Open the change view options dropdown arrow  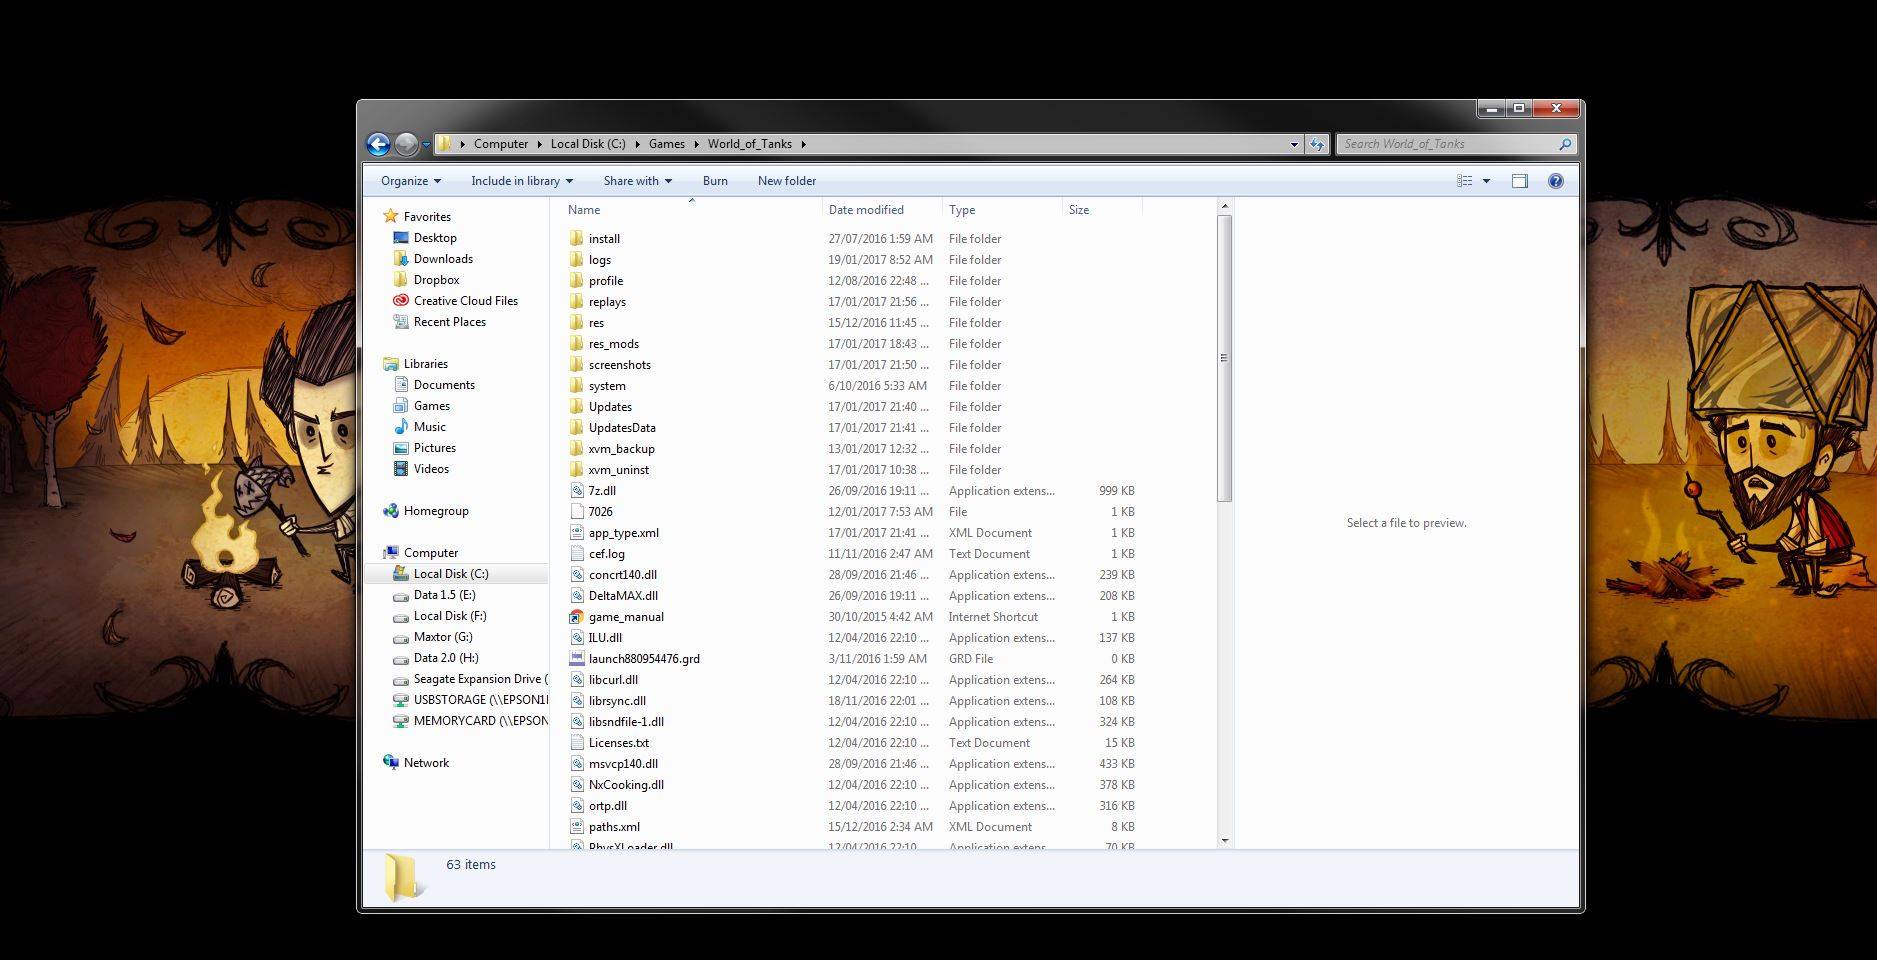[1486, 181]
